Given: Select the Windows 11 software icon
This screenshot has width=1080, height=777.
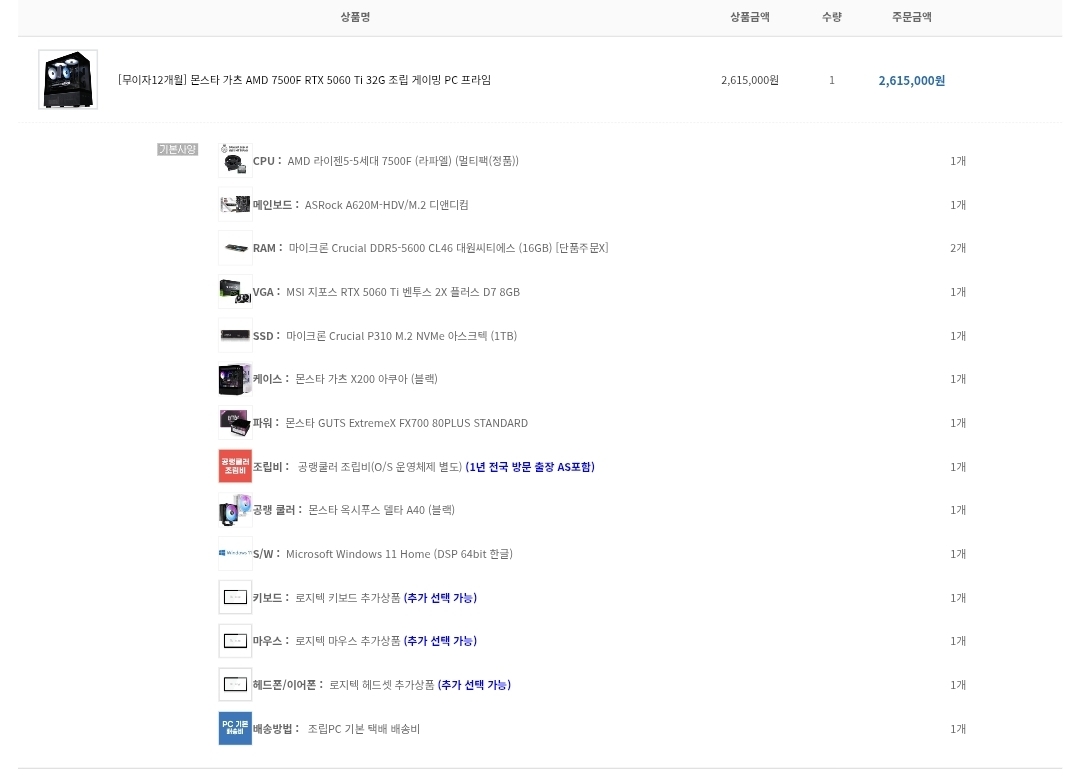Looking at the screenshot, I should click(235, 554).
